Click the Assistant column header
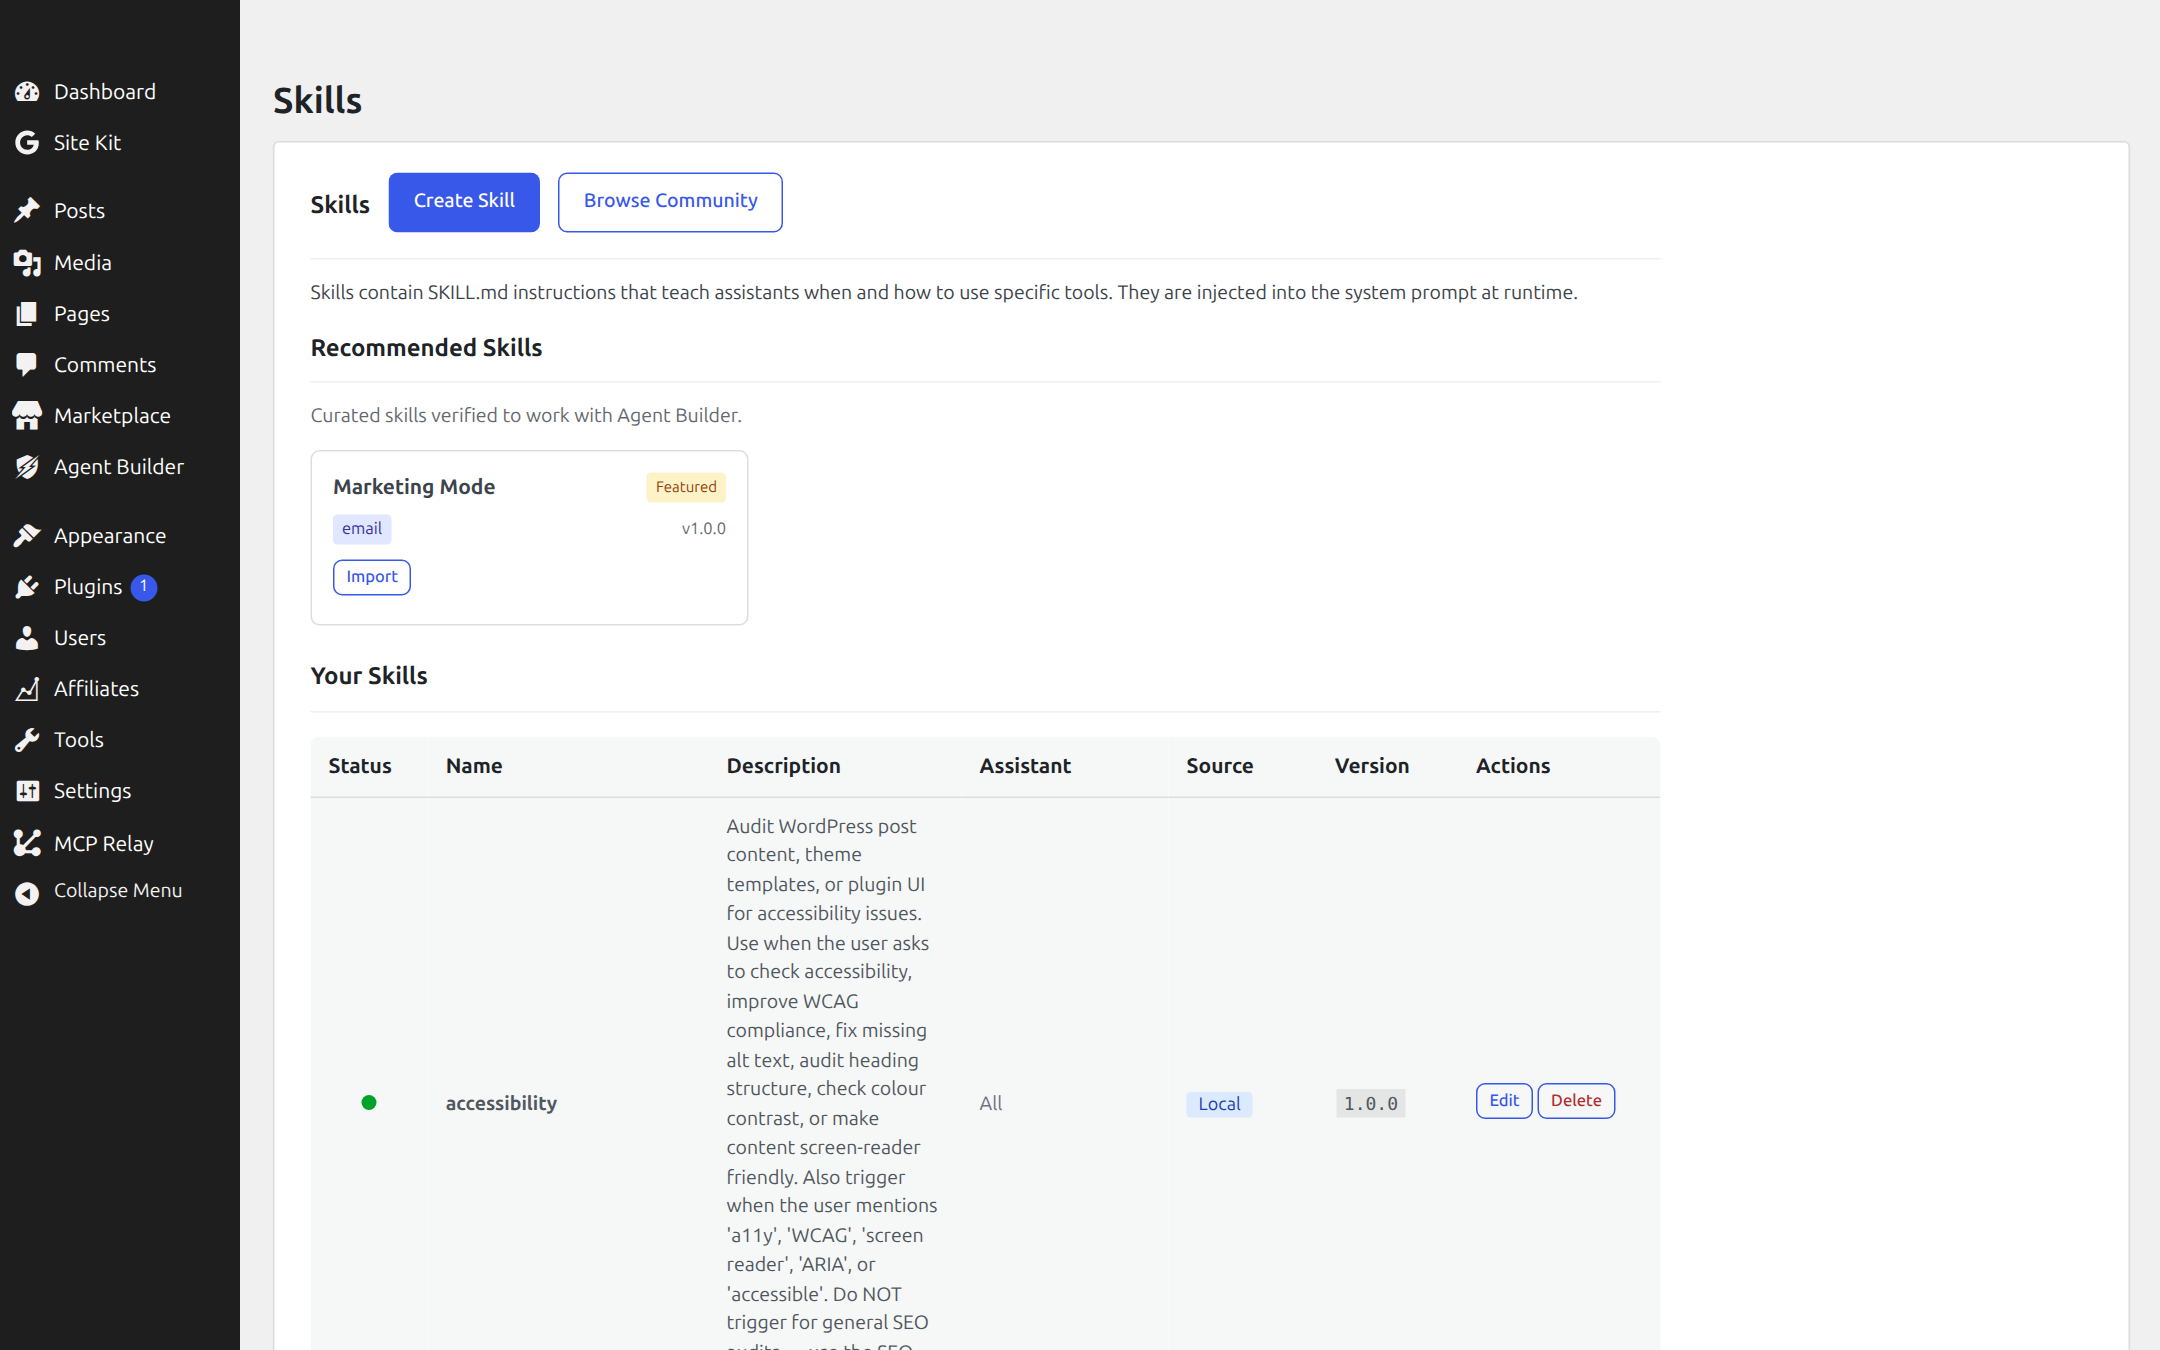 click(x=1025, y=766)
